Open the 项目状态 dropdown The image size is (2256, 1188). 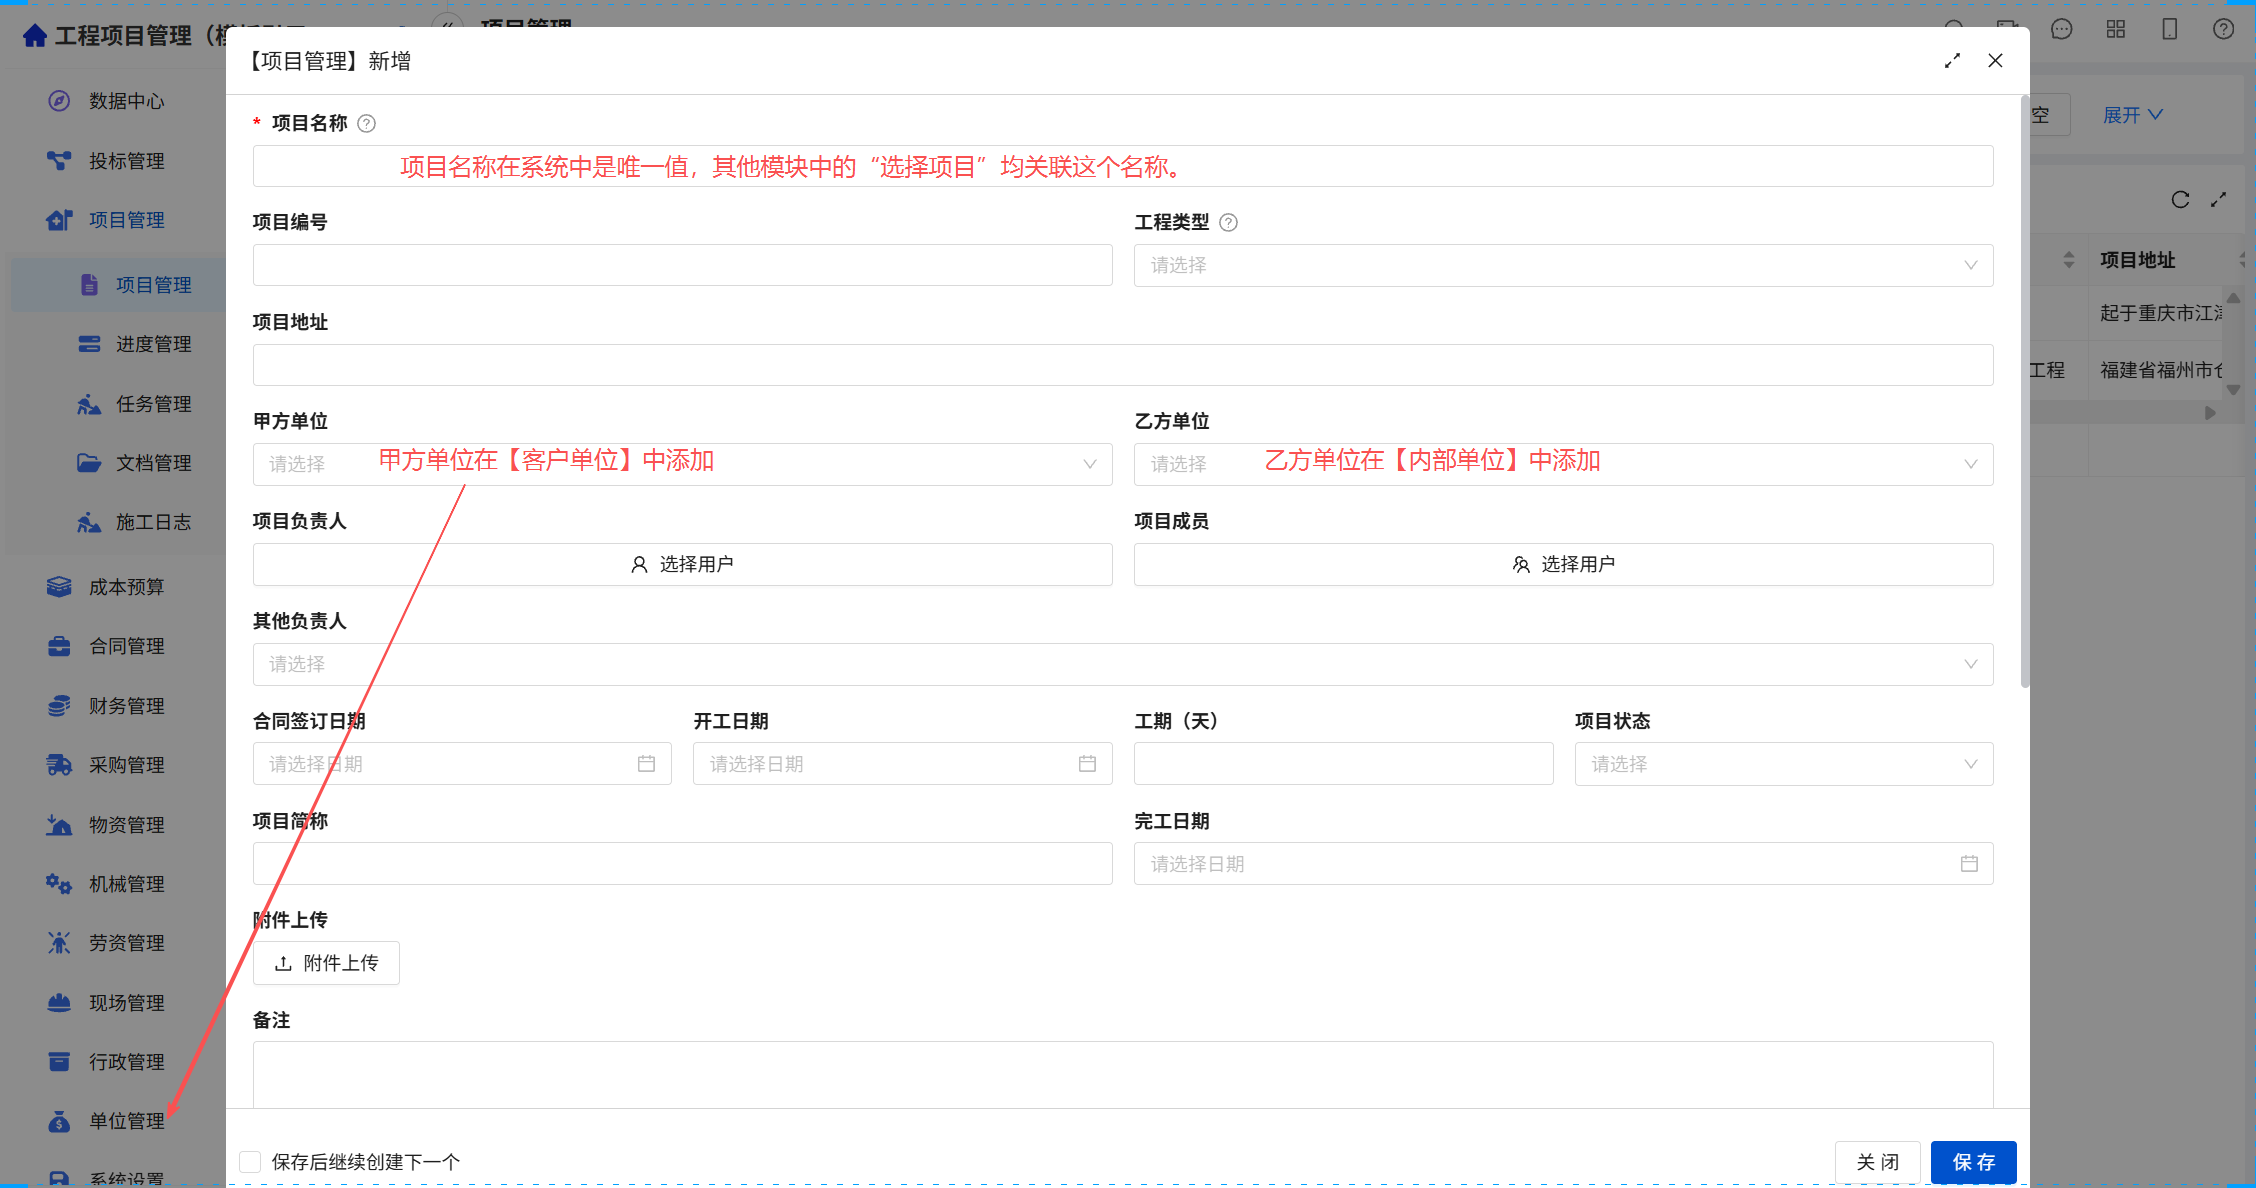pyautogui.click(x=1783, y=764)
